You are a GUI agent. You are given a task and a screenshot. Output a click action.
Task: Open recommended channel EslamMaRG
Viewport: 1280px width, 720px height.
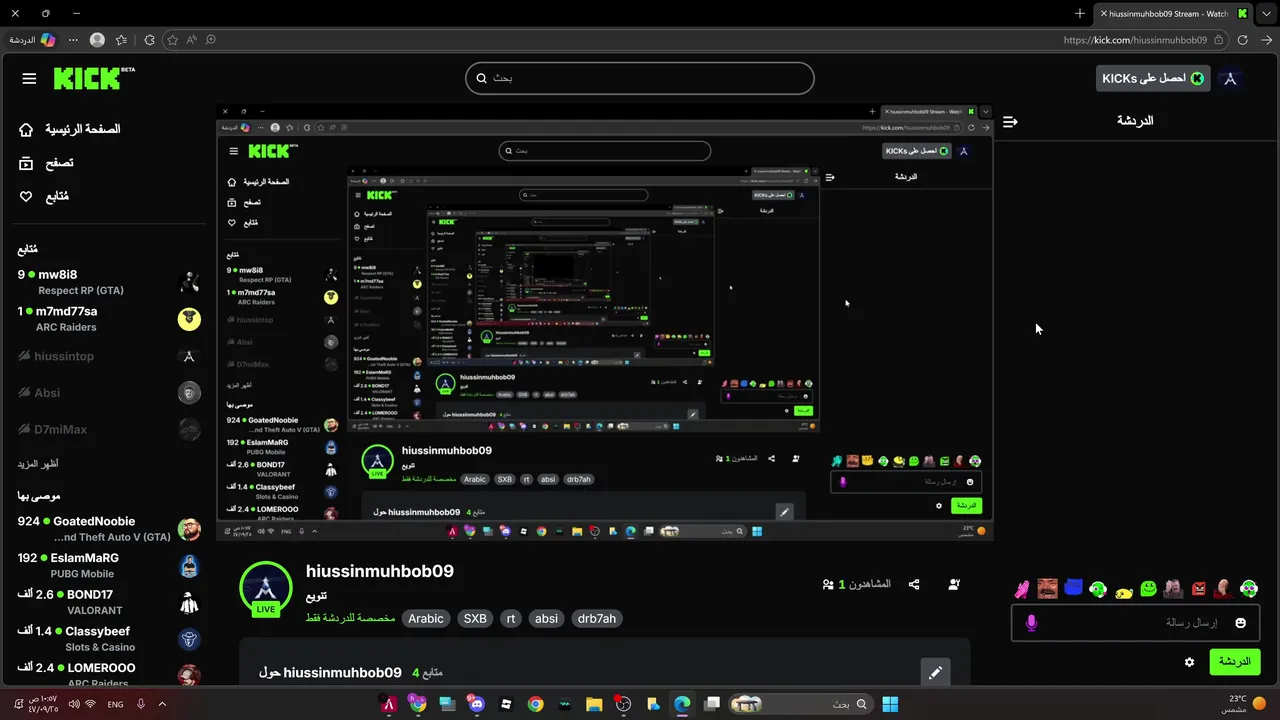pos(110,566)
